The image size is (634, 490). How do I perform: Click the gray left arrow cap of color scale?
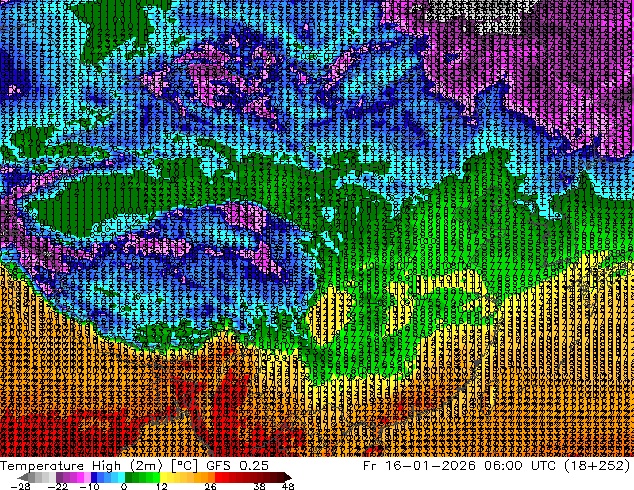[22, 477]
